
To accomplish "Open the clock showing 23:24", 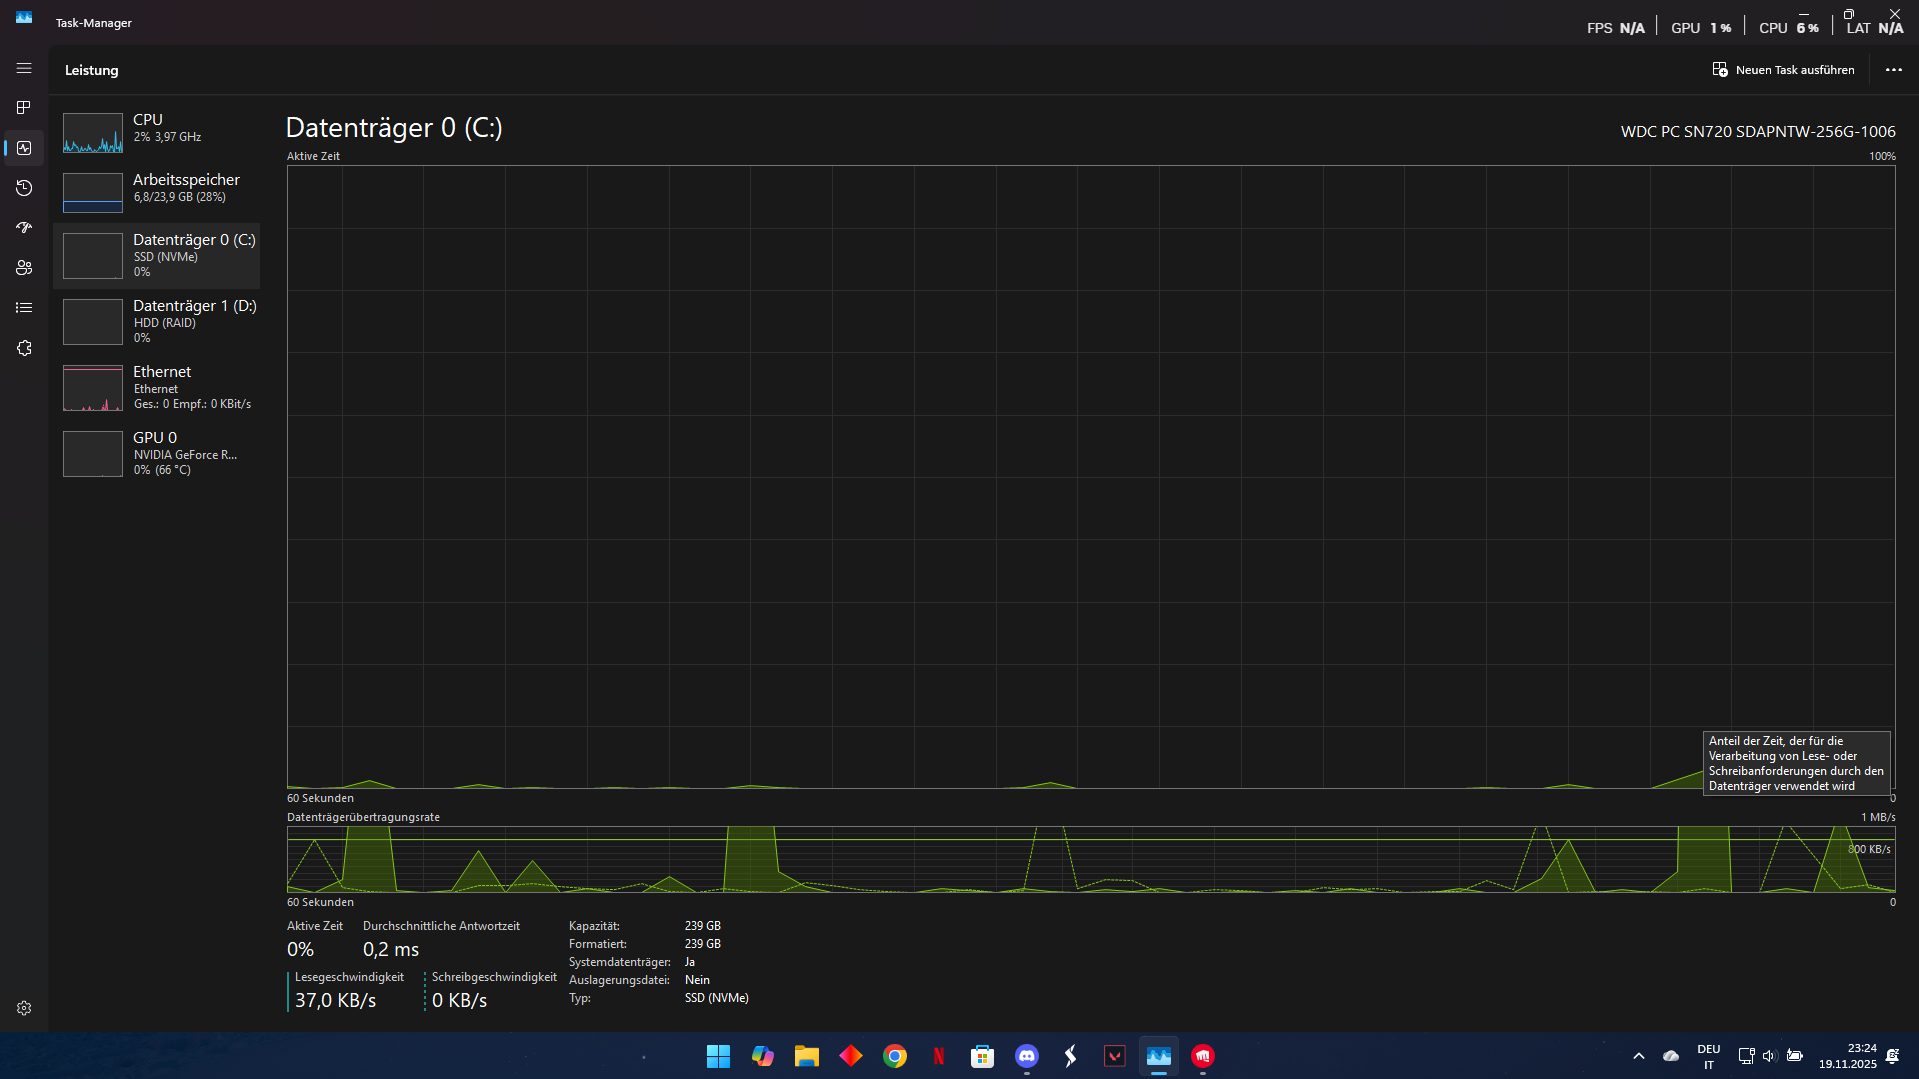I will 1848,1056.
